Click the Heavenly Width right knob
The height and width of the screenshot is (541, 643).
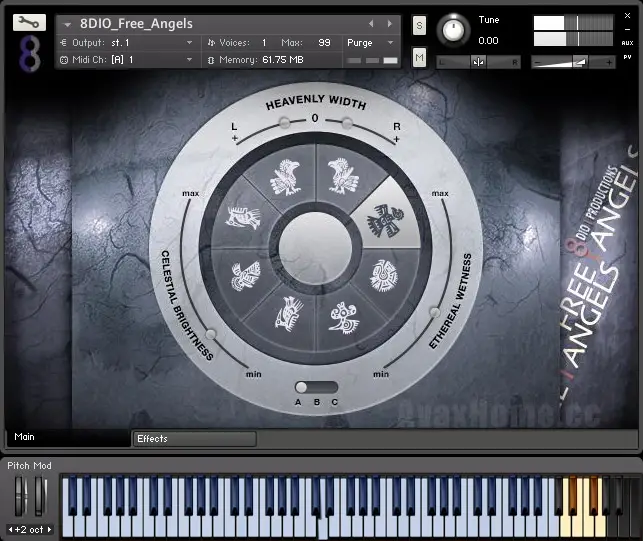[x=347, y=122]
